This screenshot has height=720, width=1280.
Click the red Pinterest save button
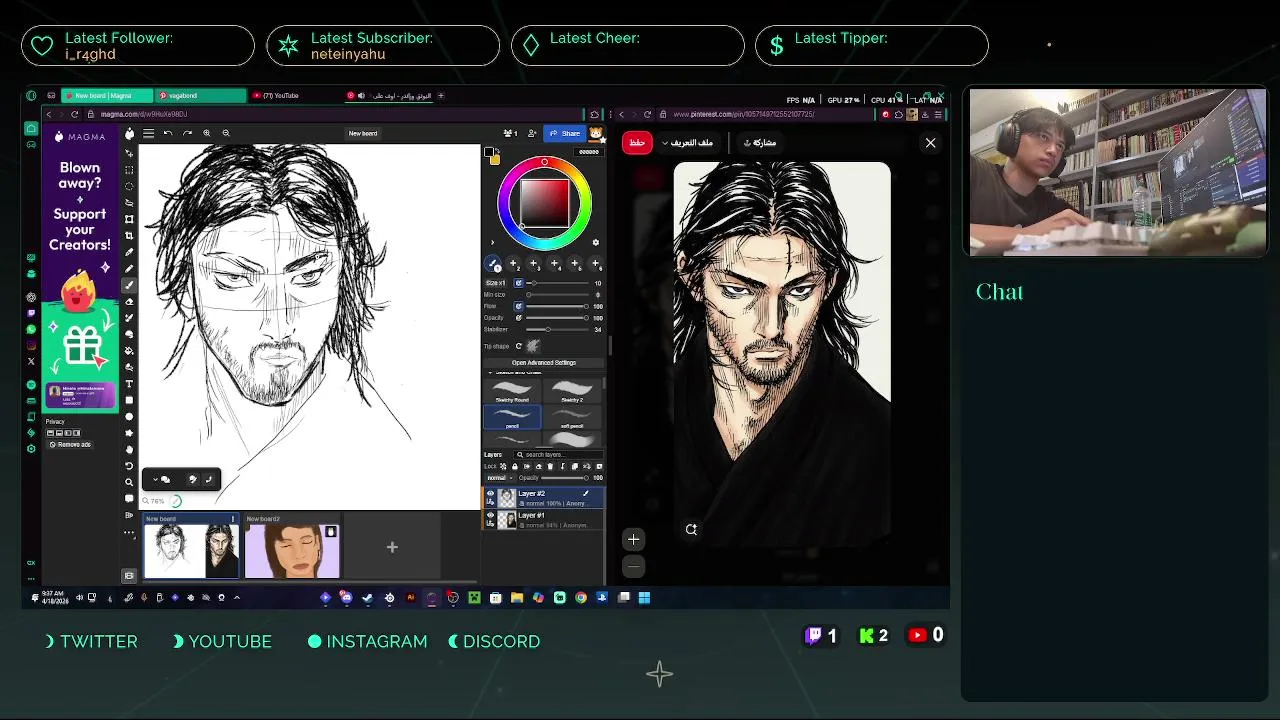(637, 142)
